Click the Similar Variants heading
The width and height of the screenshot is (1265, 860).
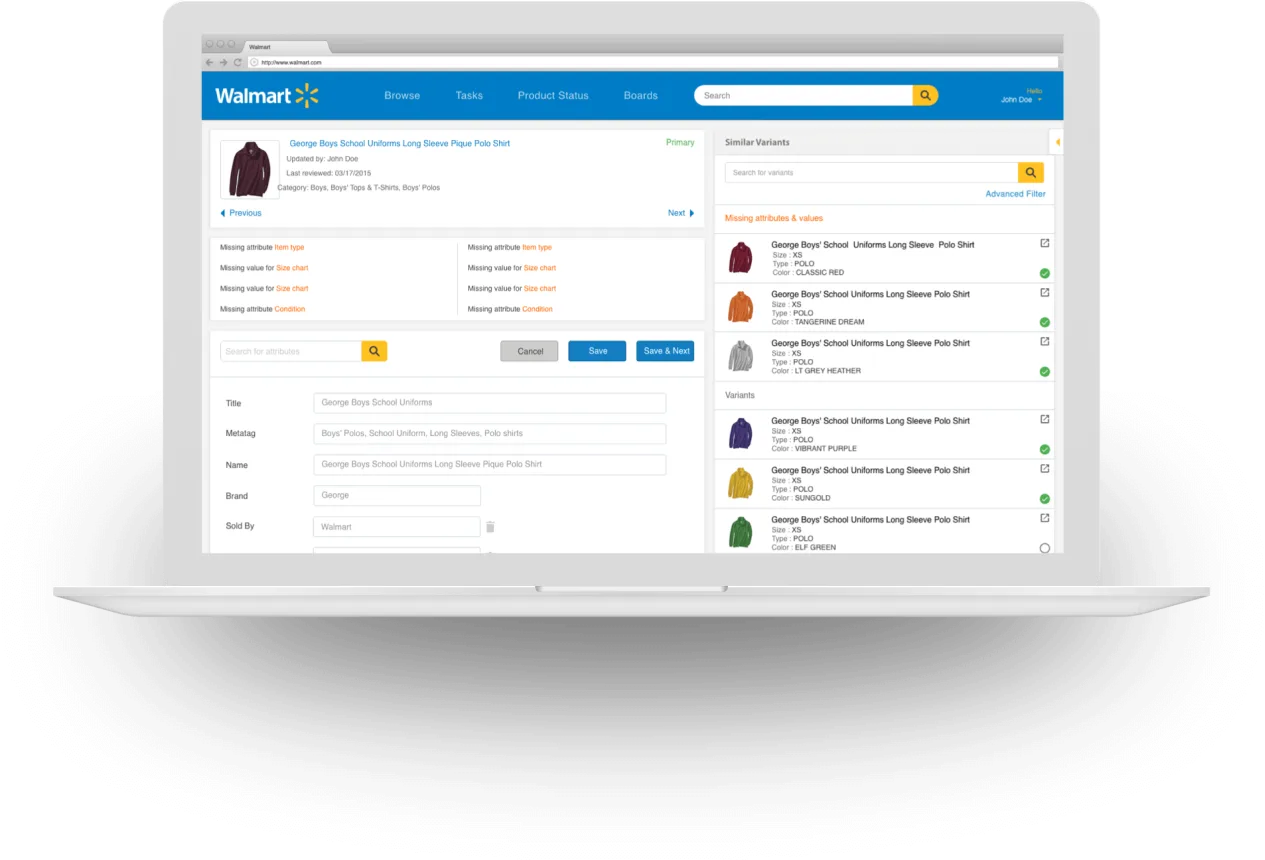[757, 142]
